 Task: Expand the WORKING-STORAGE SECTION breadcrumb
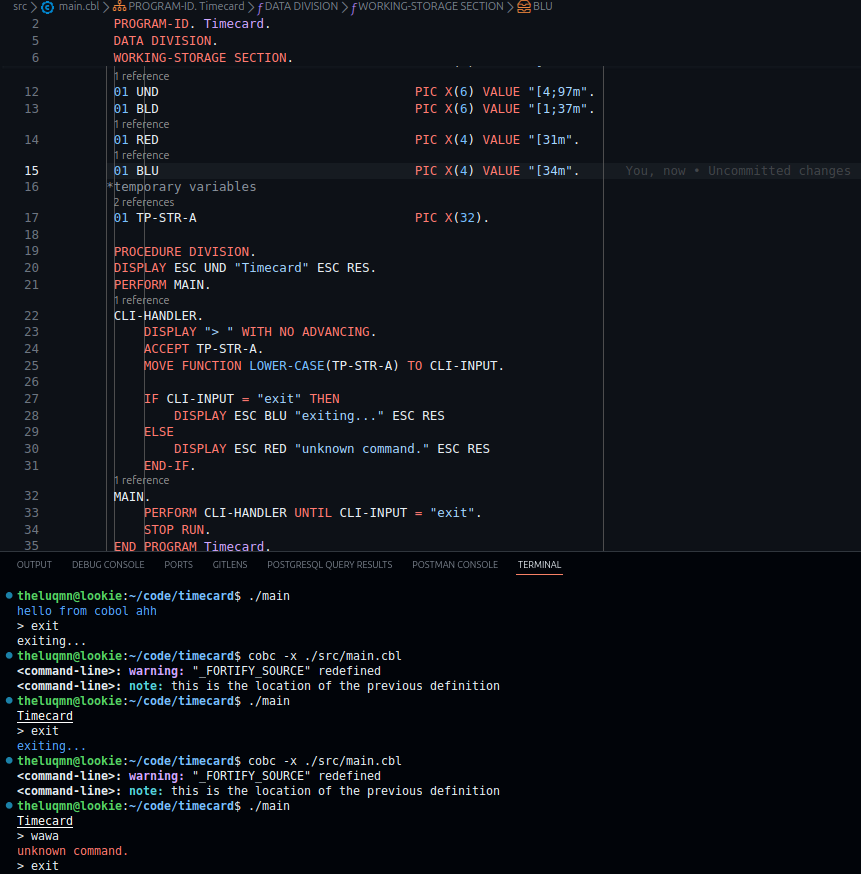pyautogui.click(x=430, y=7)
